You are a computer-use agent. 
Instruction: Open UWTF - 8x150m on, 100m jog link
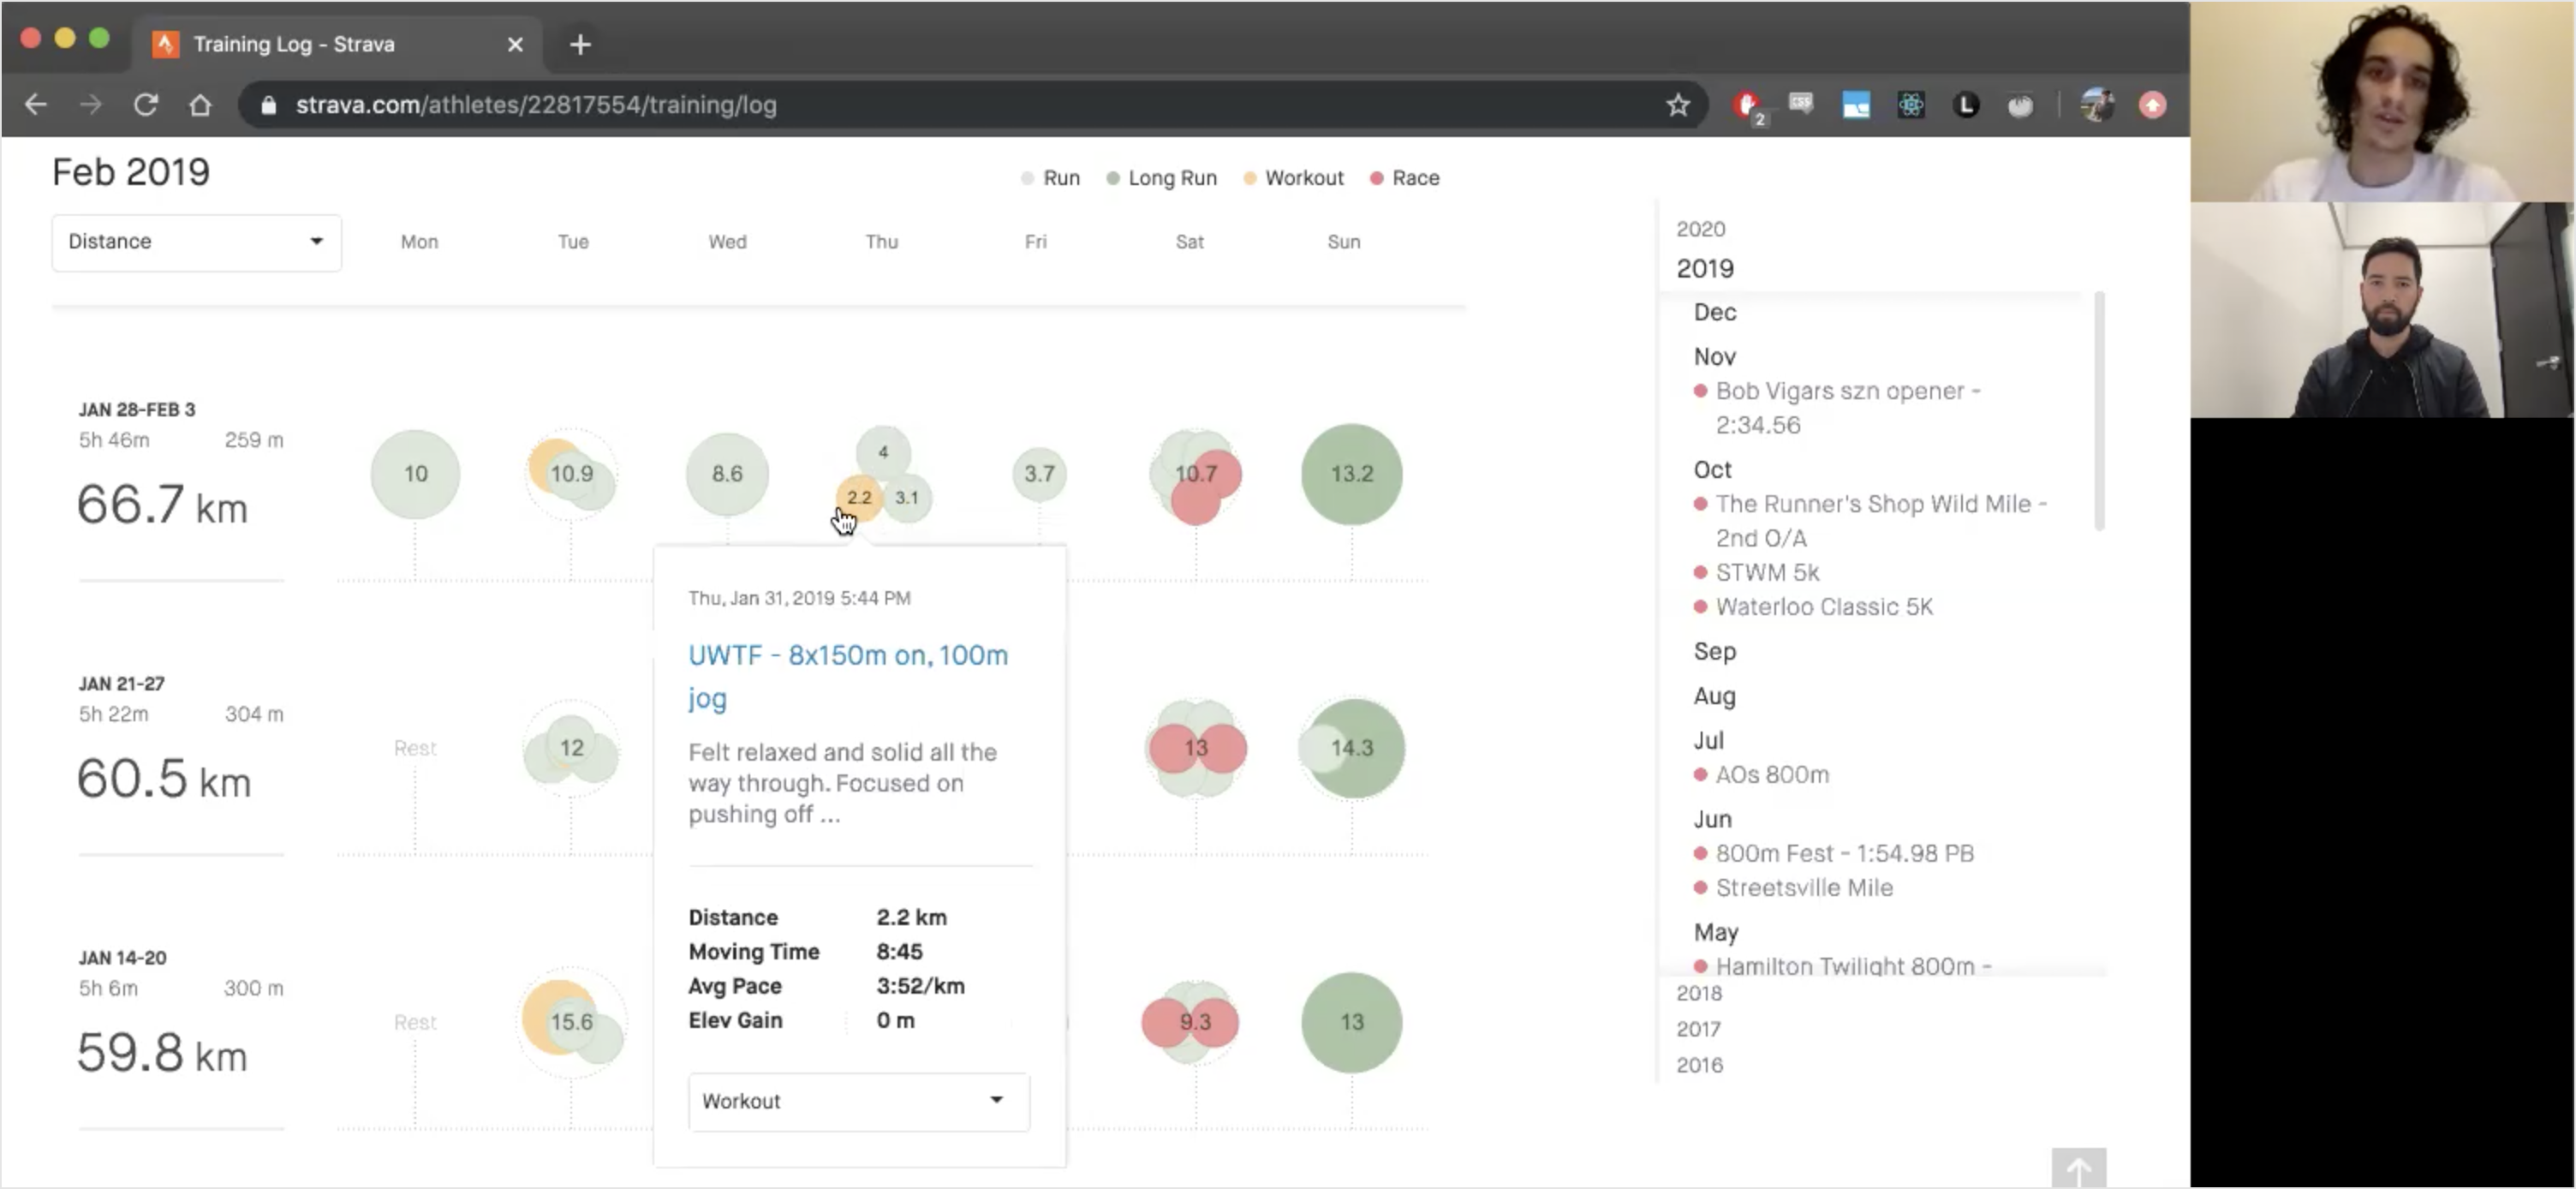pyautogui.click(x=848, y=677)
